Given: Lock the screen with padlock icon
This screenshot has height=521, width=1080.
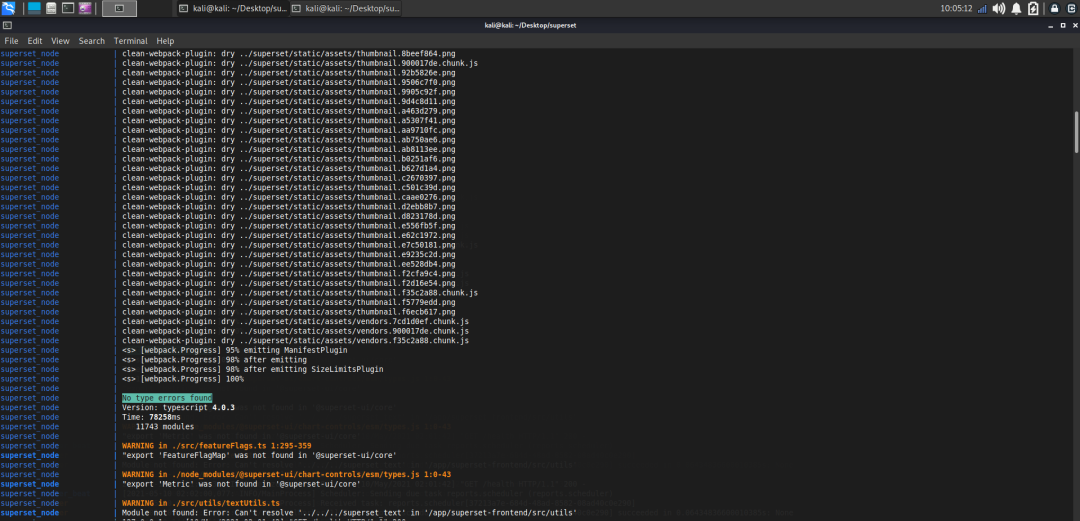Looking at the screenshot, I should point(1054,8).
